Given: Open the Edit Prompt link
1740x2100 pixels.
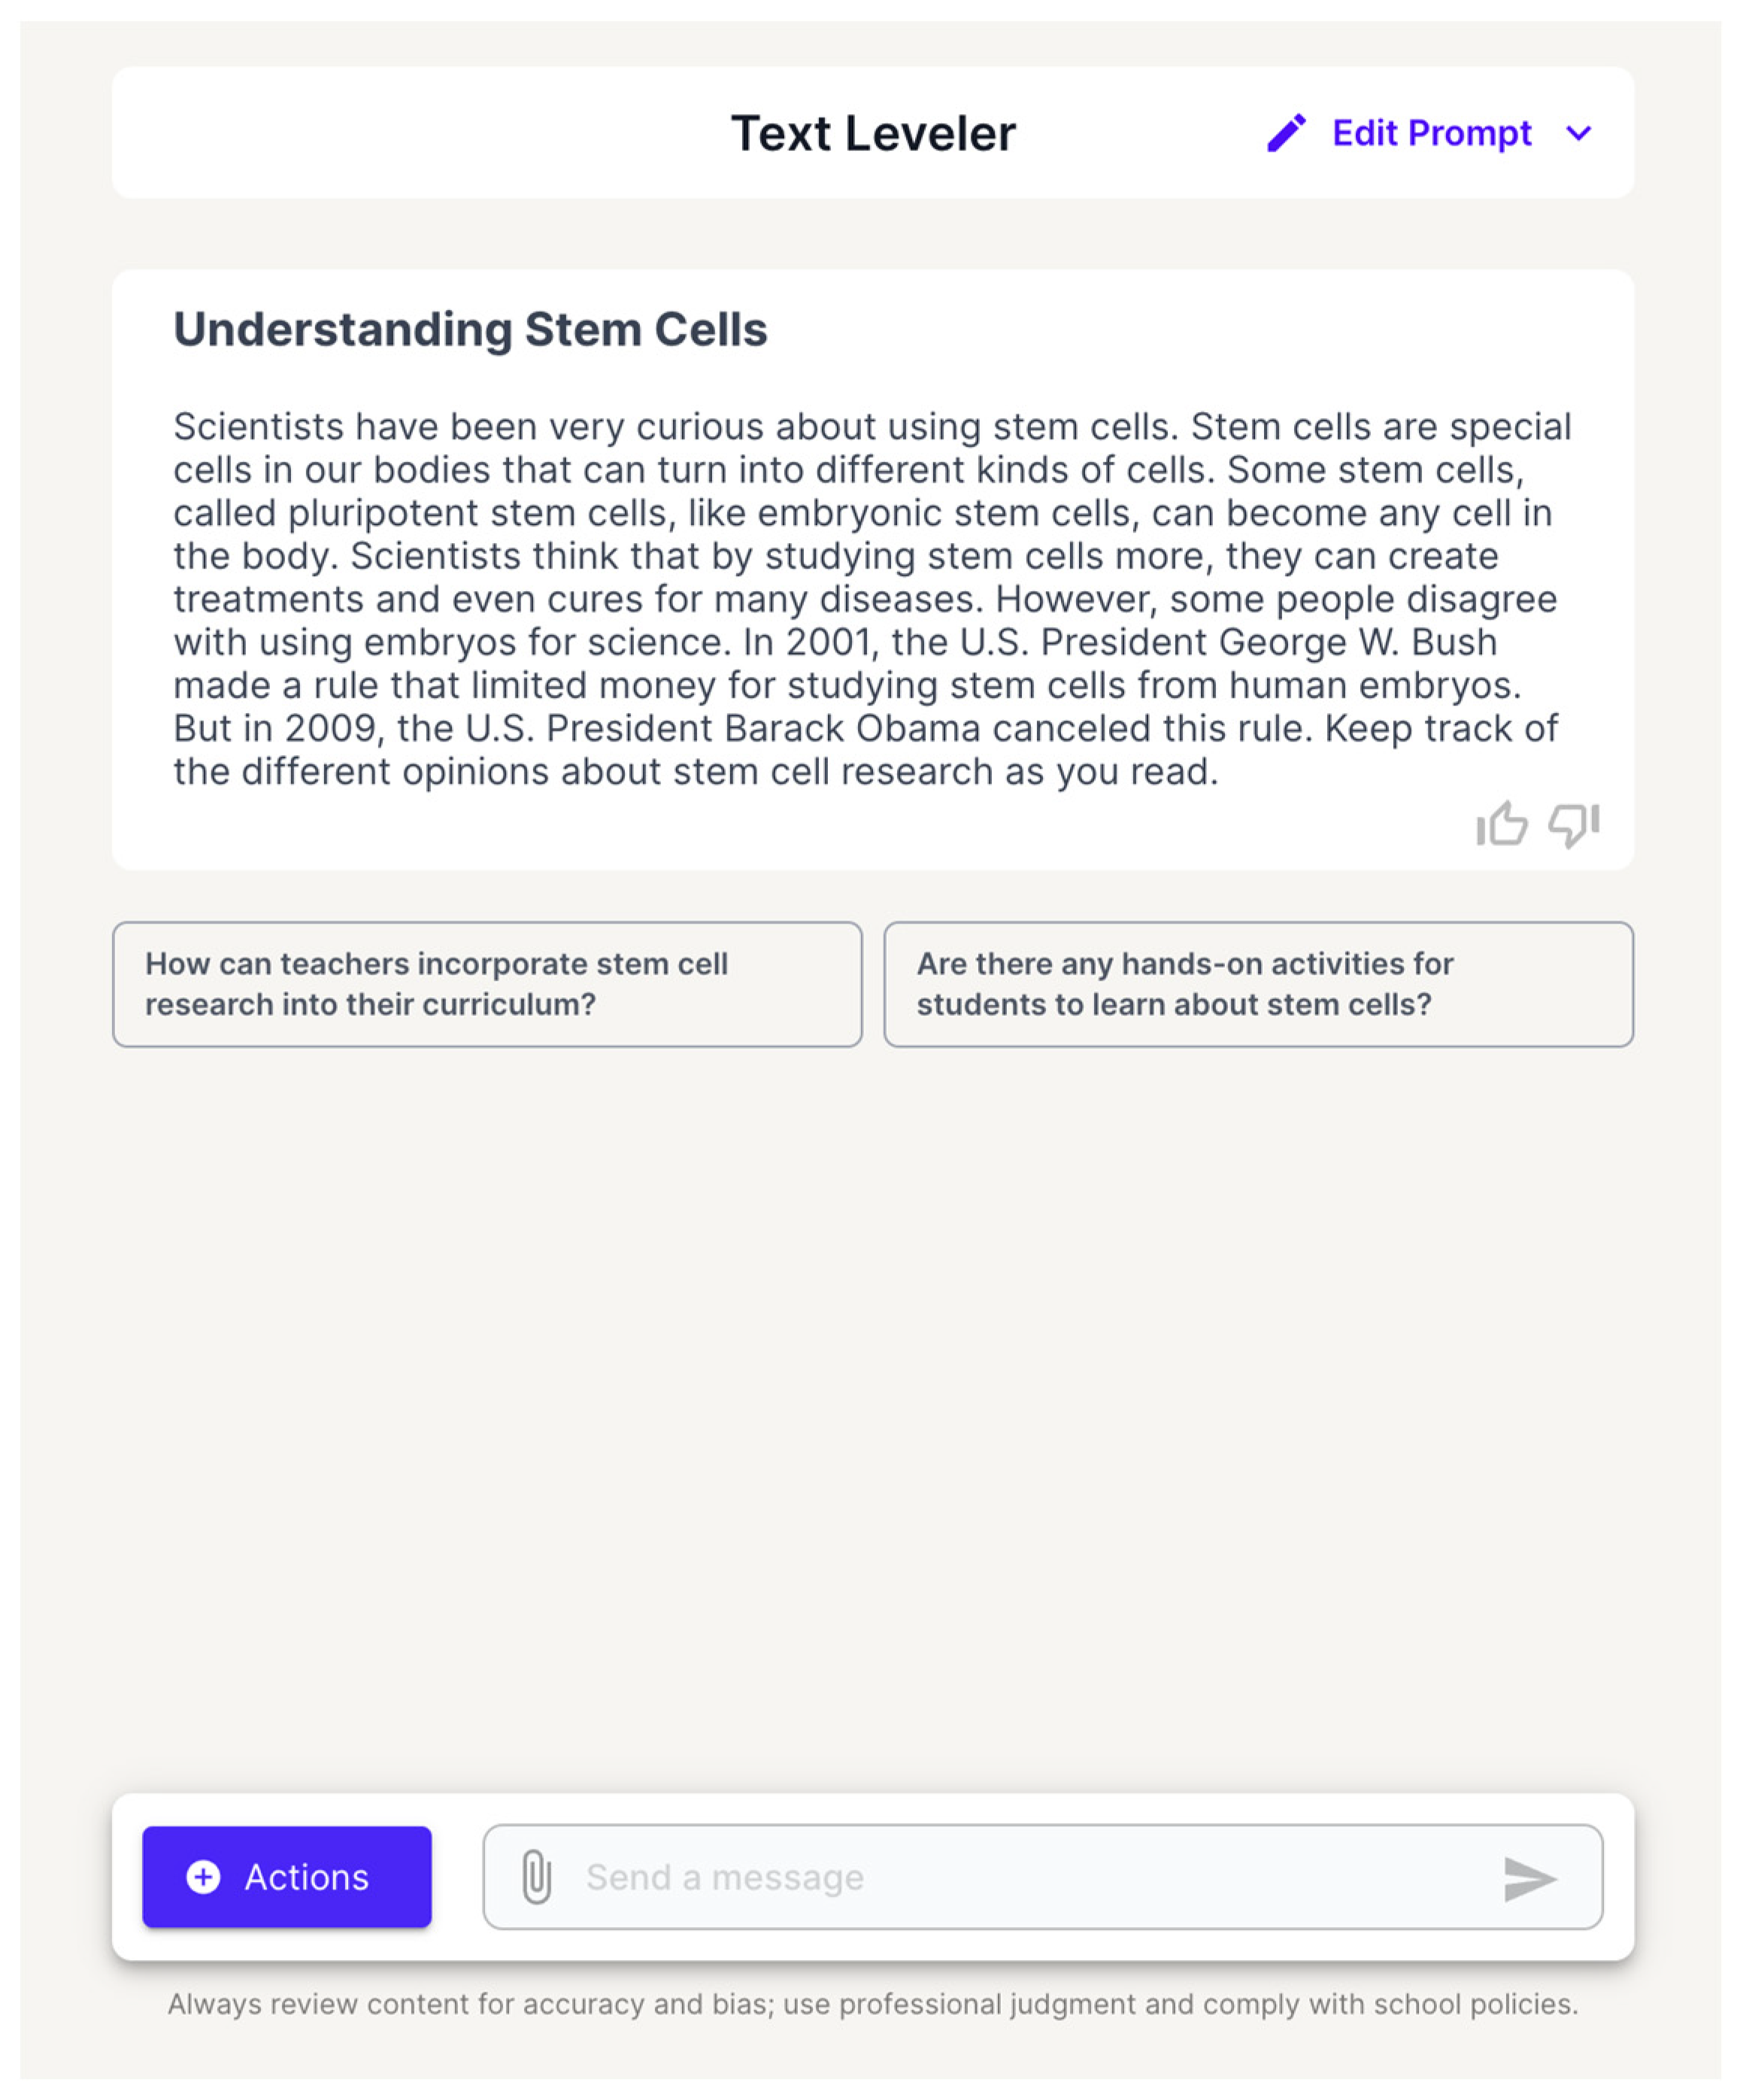Looking at the screenshot, I should (x=1431, y=133).
